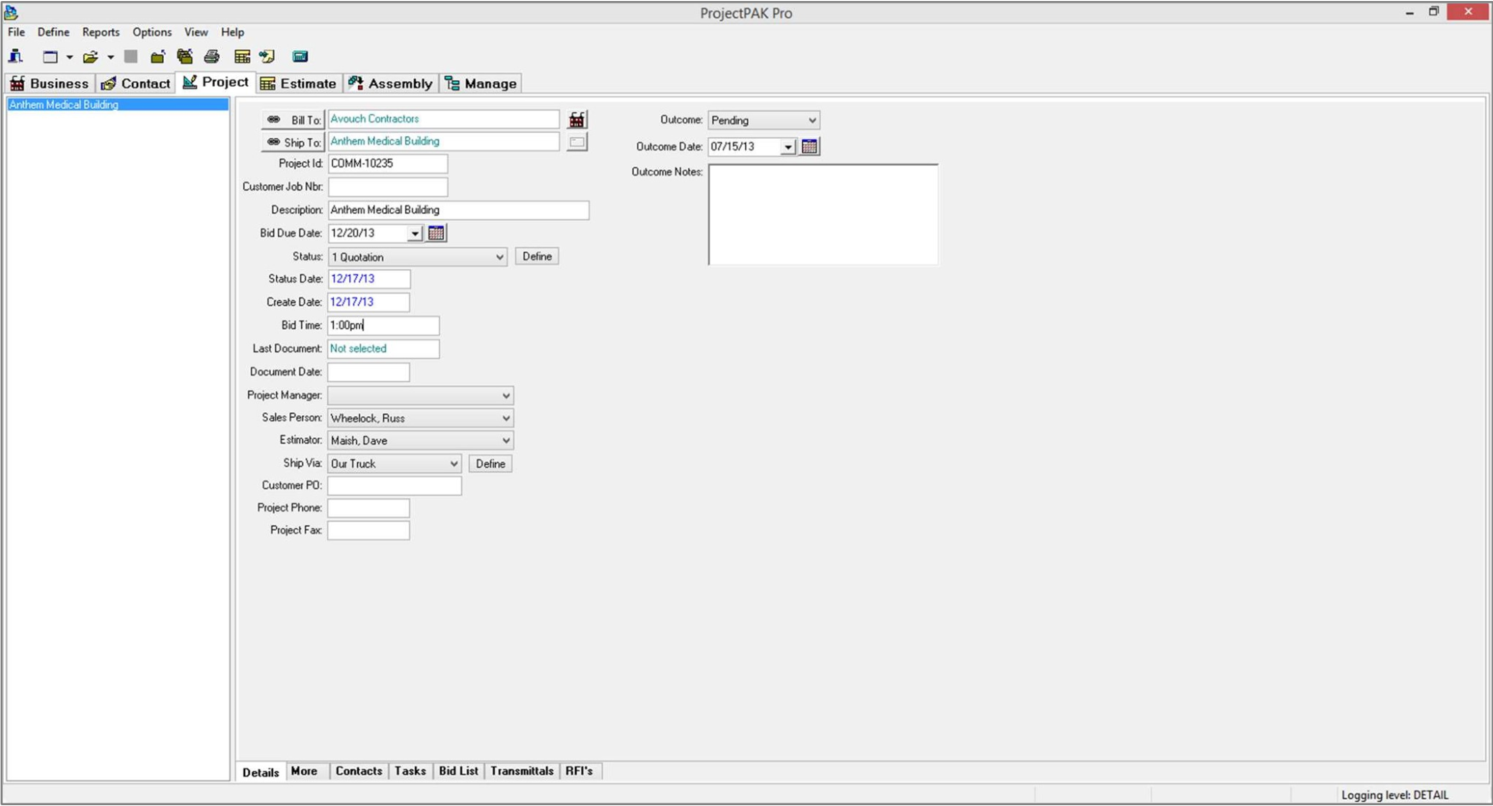The image size is (1493, 806).
Task: Switch to the Bid List tab
Action: point(458,771)
